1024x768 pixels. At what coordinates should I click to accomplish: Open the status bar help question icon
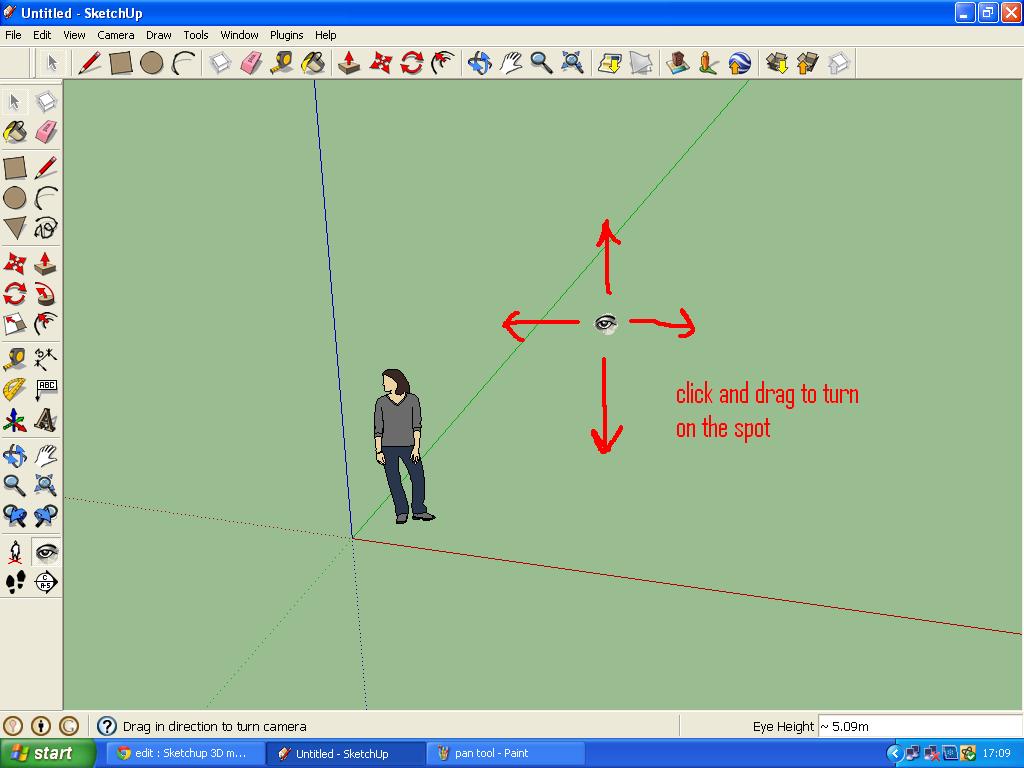[106, 726]
